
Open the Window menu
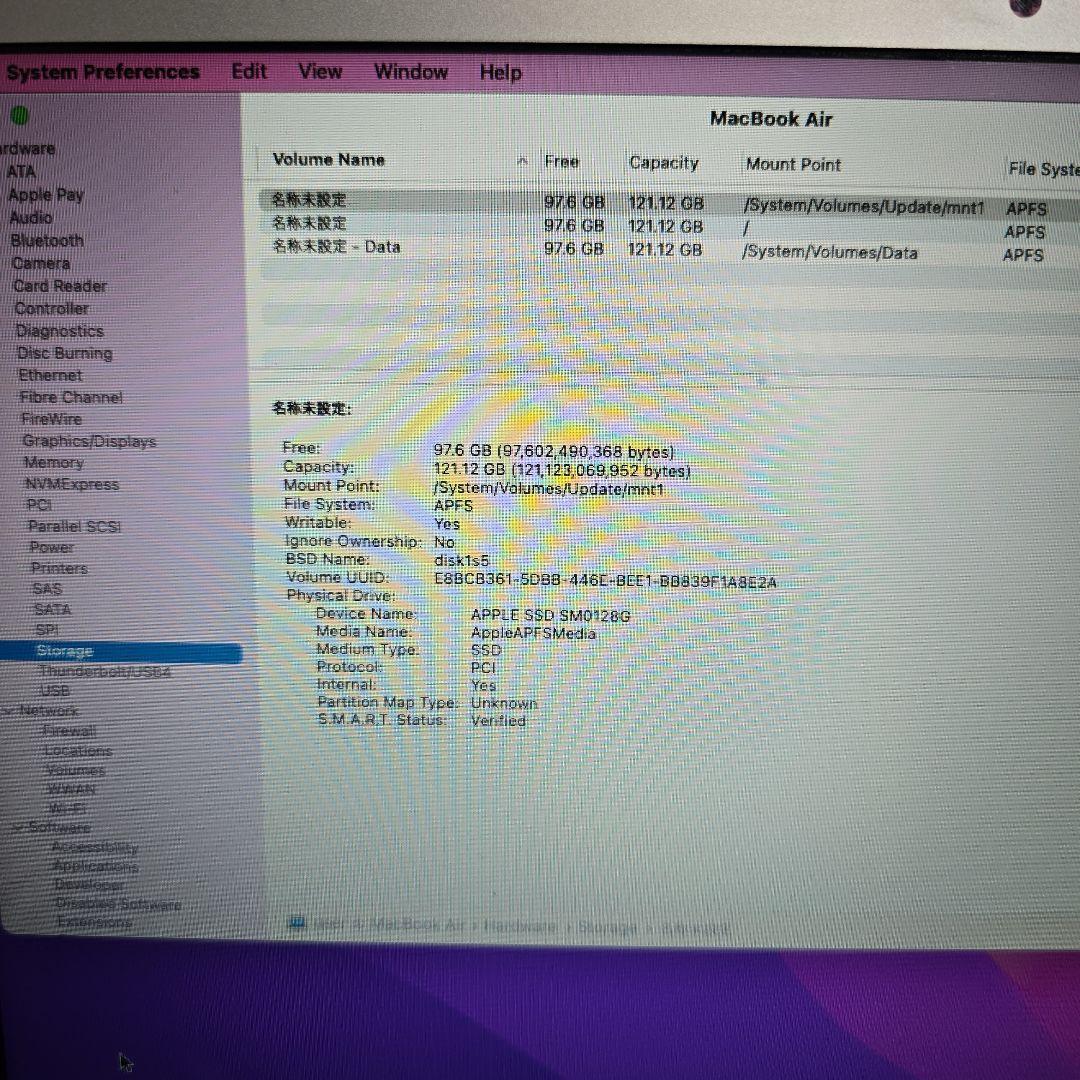[411, 71]
